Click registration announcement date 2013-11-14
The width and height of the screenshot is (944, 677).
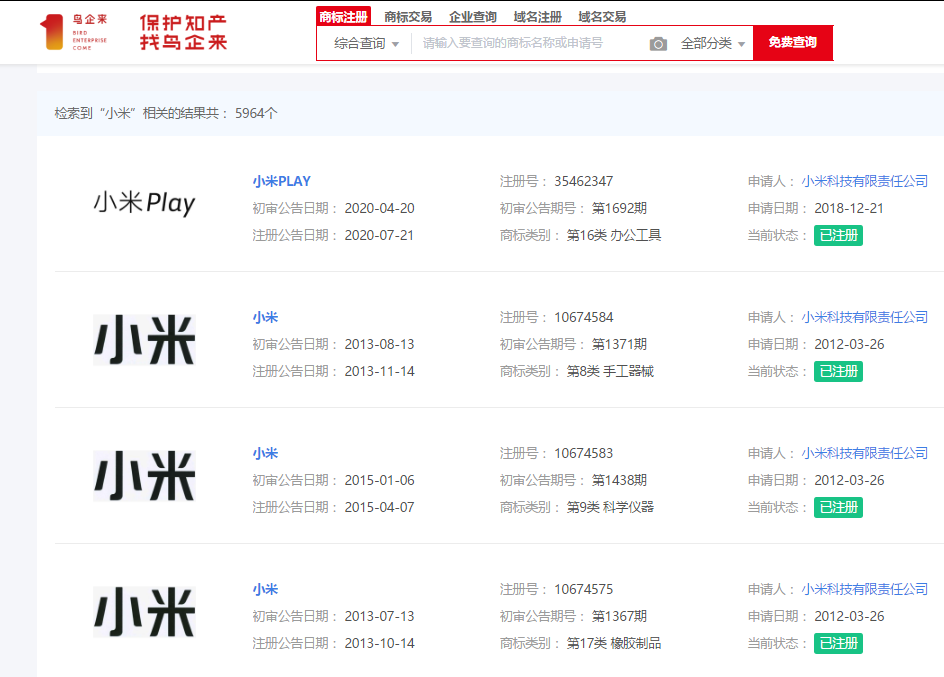tap(379, 371)
